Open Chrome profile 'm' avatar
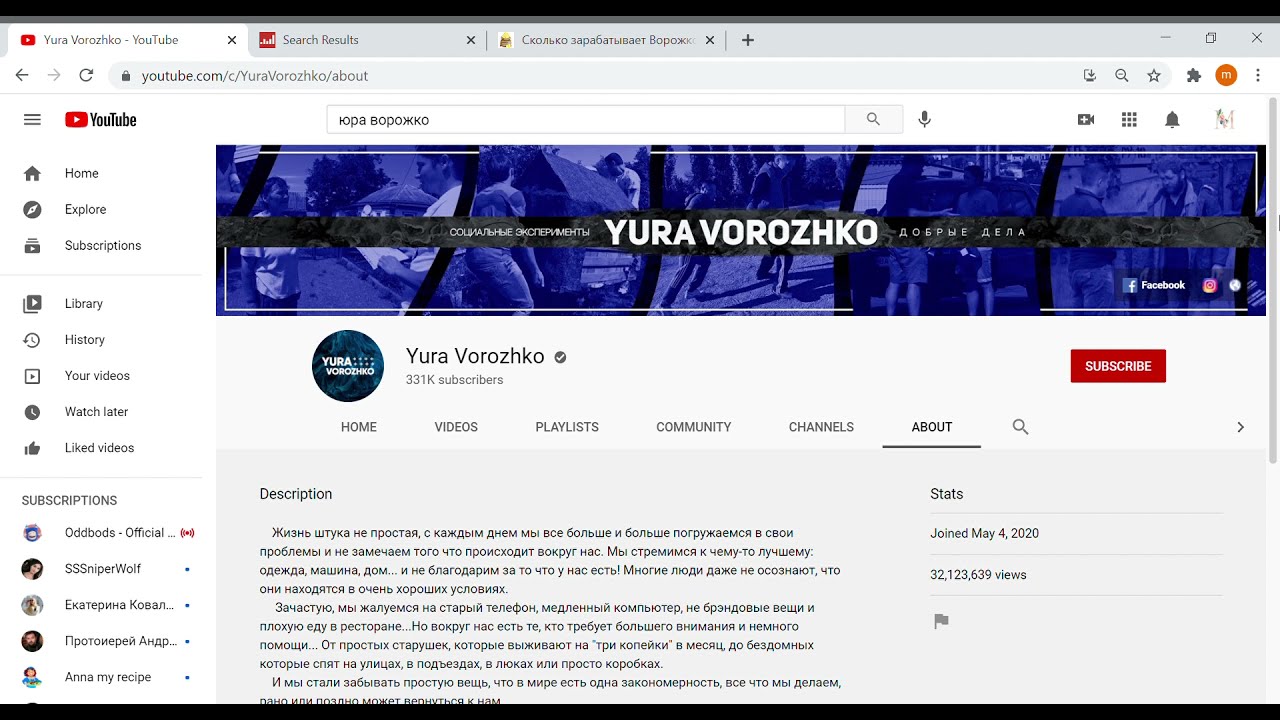The image size is (1280, 720). point(1226,75)
